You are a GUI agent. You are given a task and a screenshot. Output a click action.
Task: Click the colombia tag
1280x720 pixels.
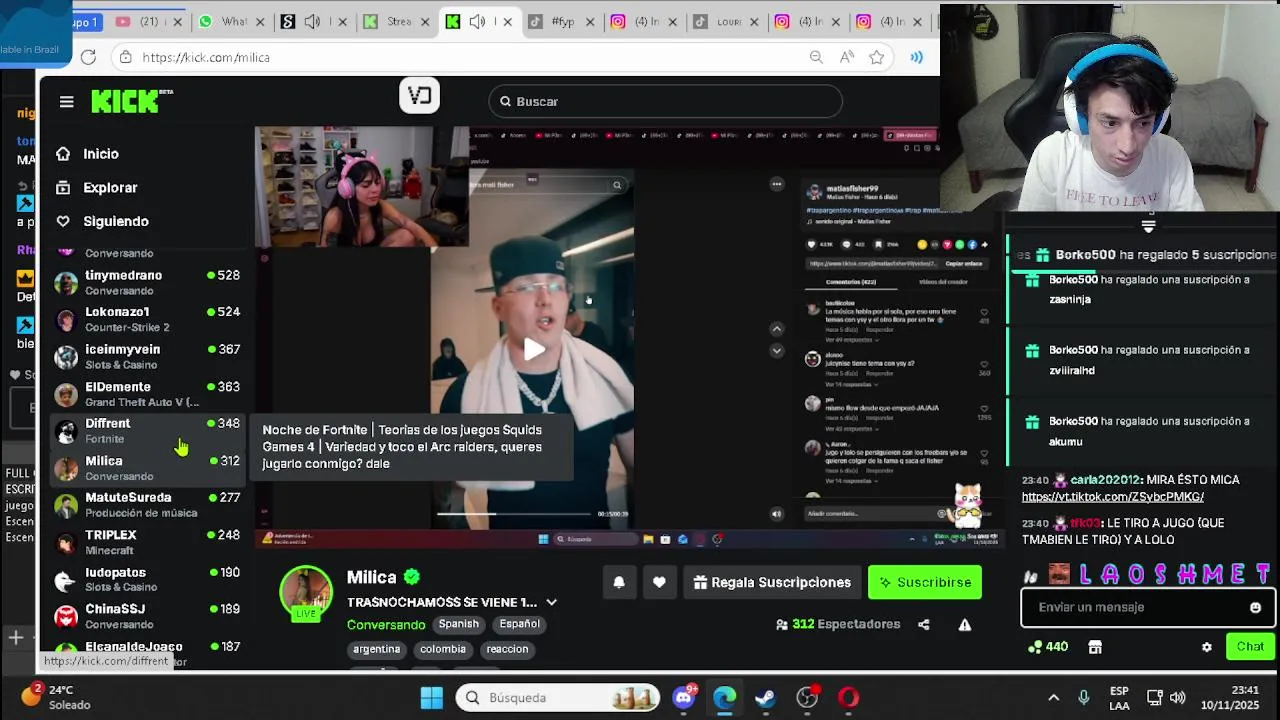coord(443,649)
